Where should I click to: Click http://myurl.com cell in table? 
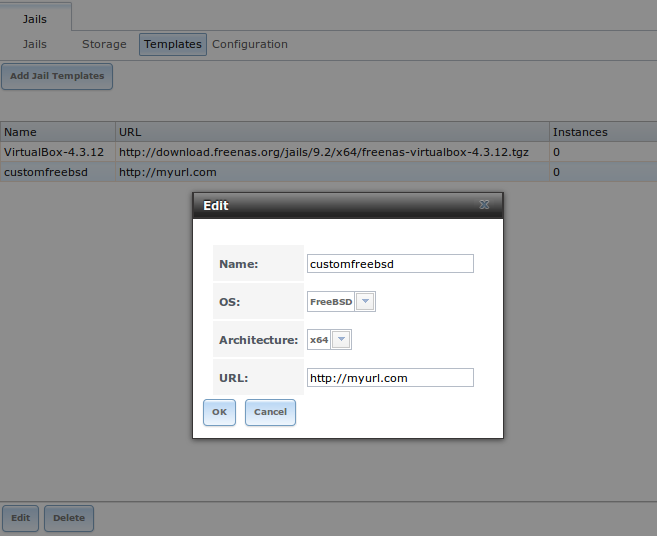(x=332, y=172)
